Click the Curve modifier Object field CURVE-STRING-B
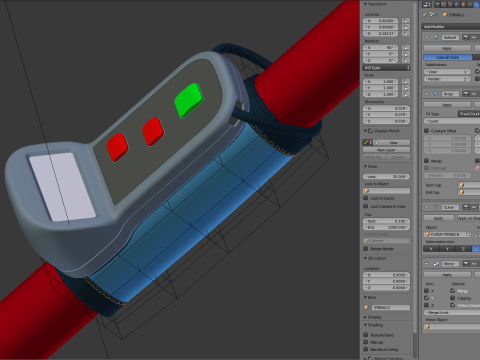Image resolution: width=480 pixels, height=360 pixels. (447, 234)
